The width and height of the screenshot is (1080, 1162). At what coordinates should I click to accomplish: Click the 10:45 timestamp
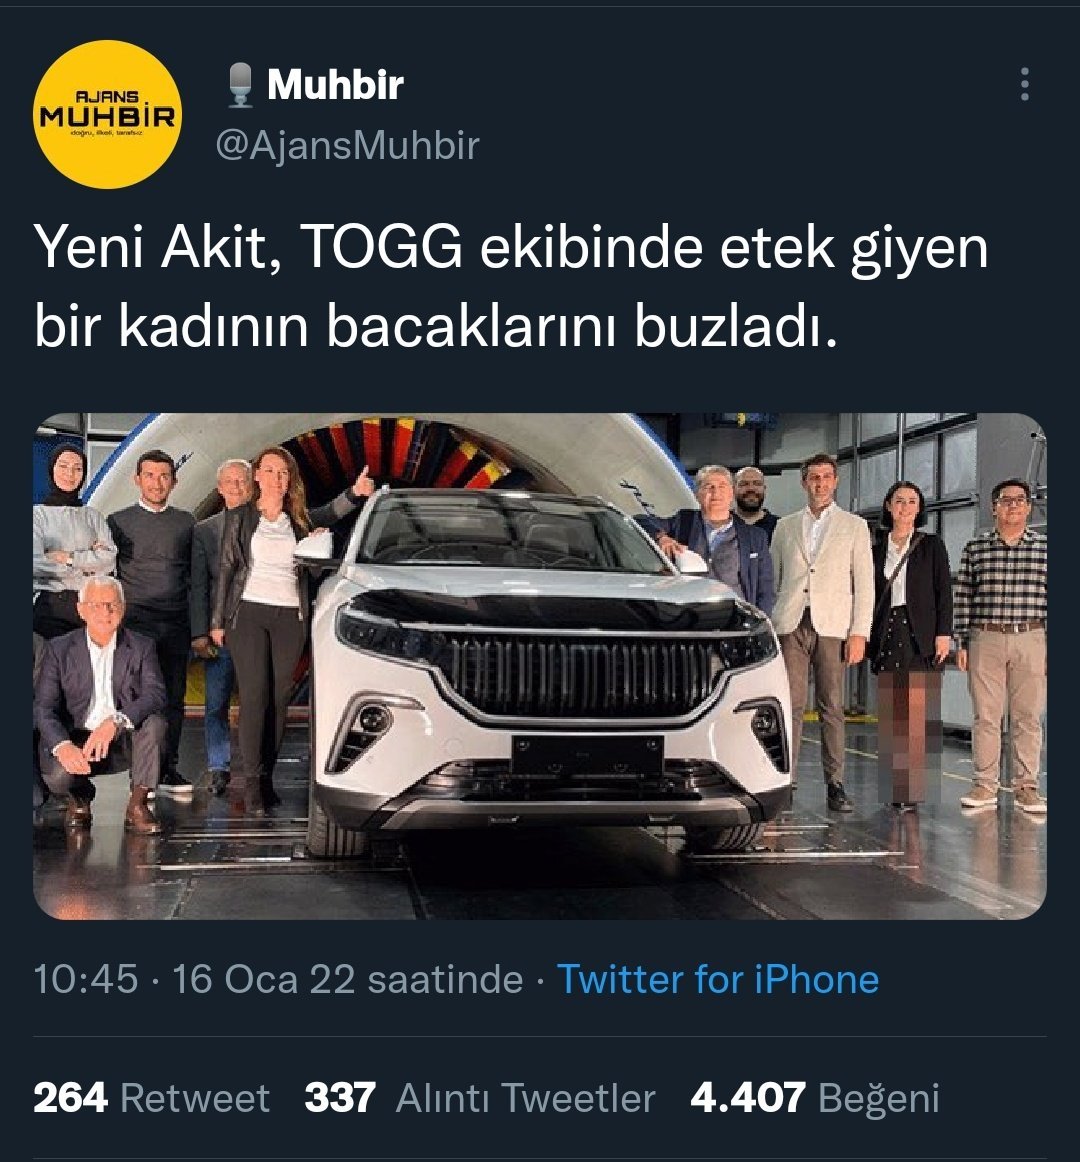click(86, 978)
